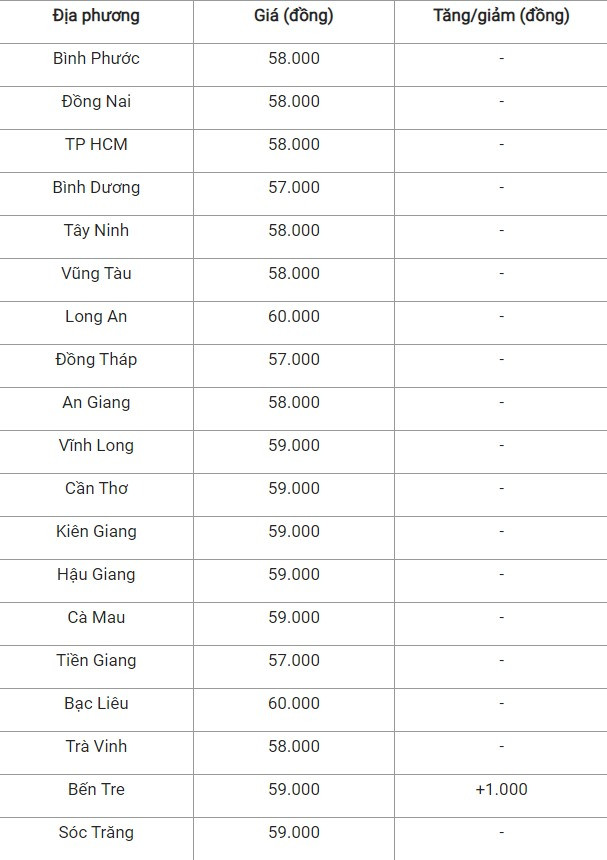The height and width of the screenshot is (860, 607).
Task: Click the Cần Thơ location cell
Action: [96, 488]
